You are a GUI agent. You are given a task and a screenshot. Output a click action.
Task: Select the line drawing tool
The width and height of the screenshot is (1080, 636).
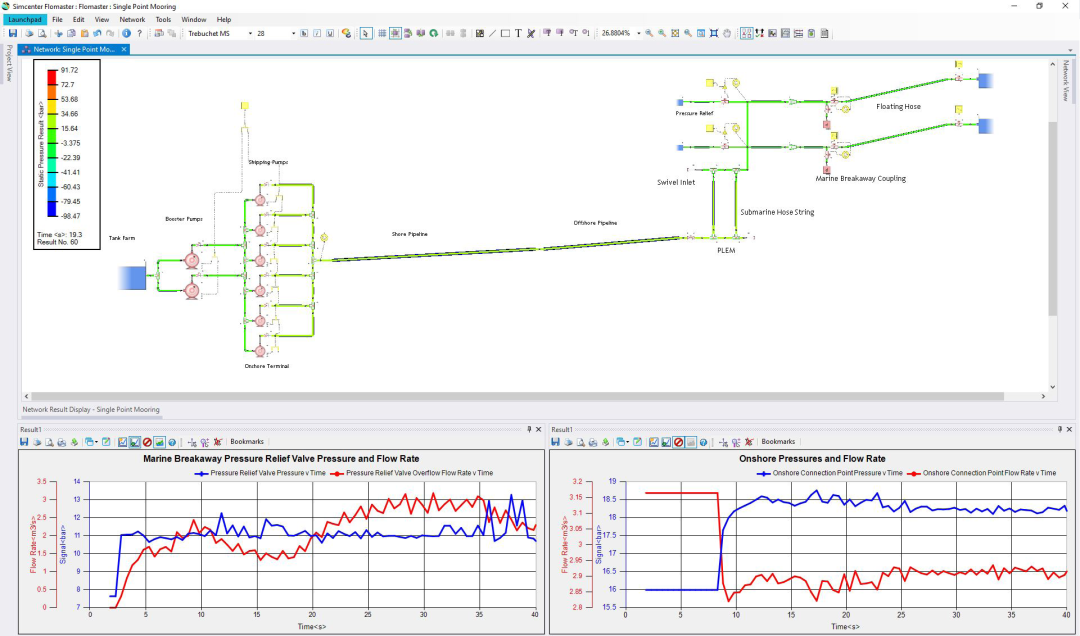492,33
